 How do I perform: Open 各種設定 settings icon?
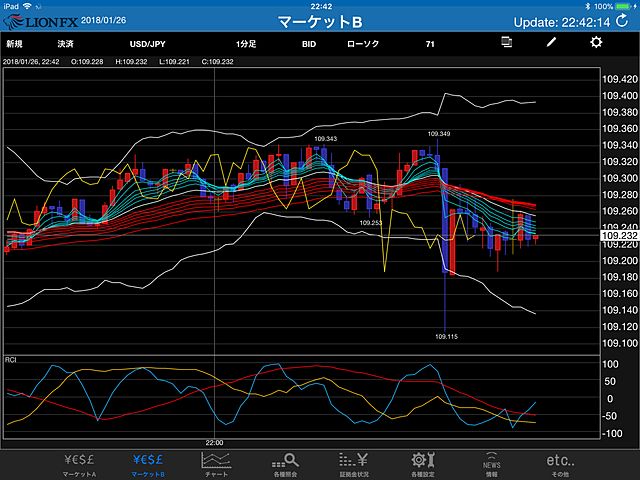click(424, 463)
